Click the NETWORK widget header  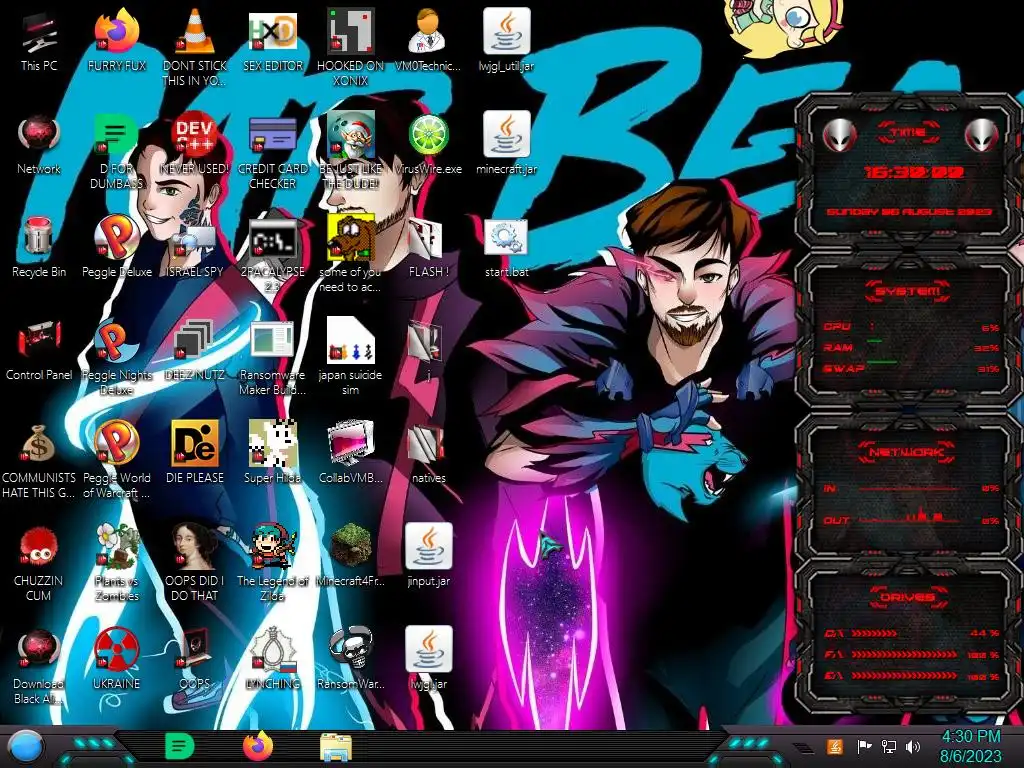pos(907,452)
